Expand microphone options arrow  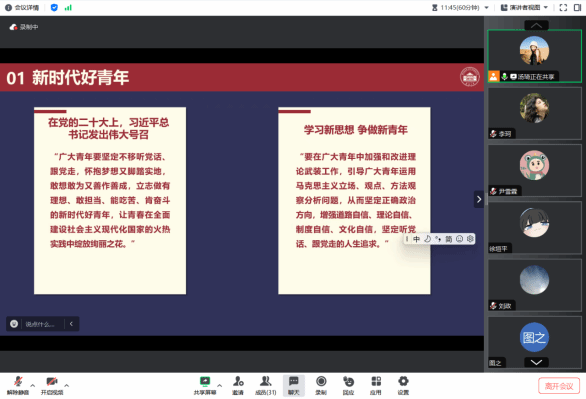(x=33, y=385)
